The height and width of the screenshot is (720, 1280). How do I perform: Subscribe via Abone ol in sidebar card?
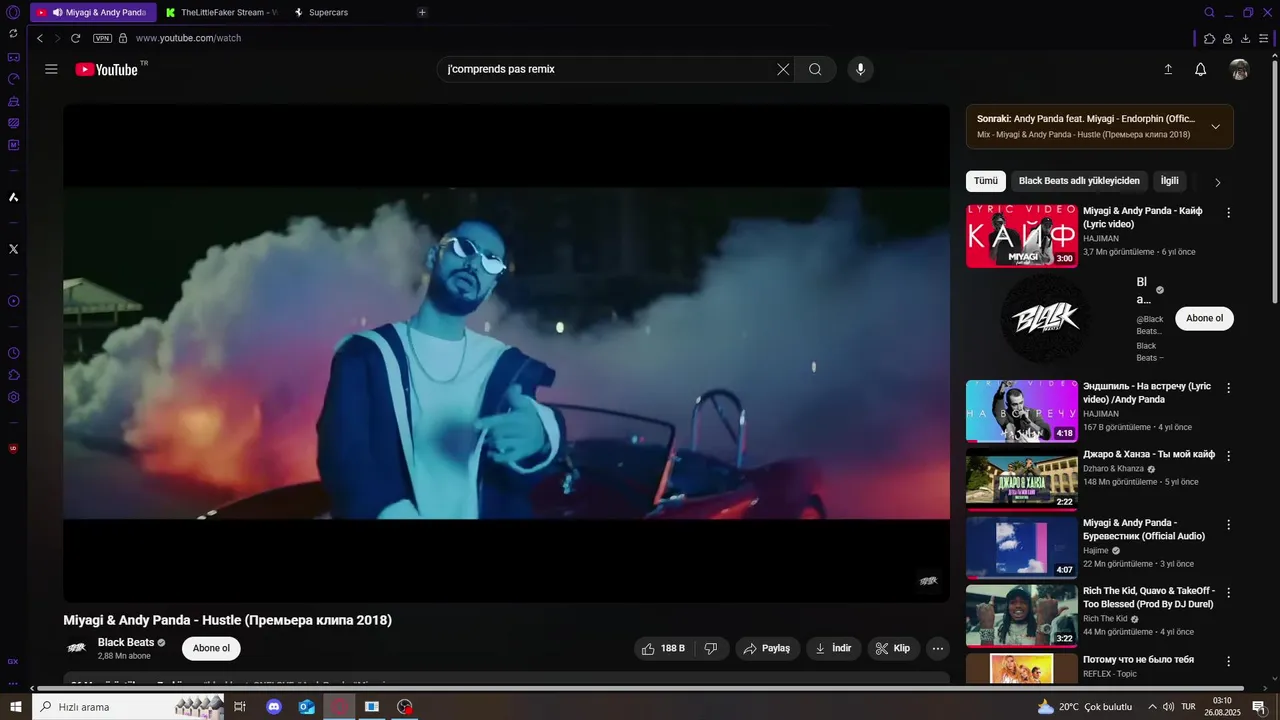point(1204,318)
